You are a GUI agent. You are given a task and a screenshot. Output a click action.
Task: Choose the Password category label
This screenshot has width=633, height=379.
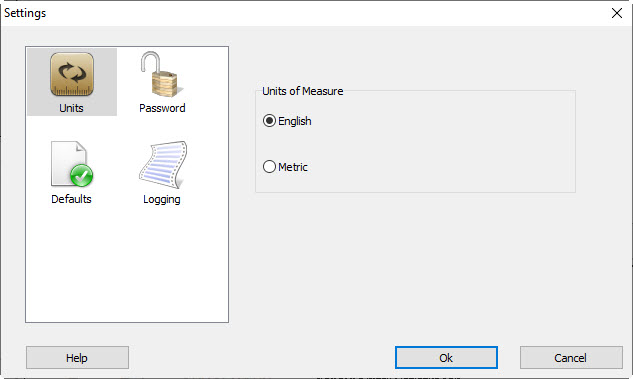[x=162, y=108]
